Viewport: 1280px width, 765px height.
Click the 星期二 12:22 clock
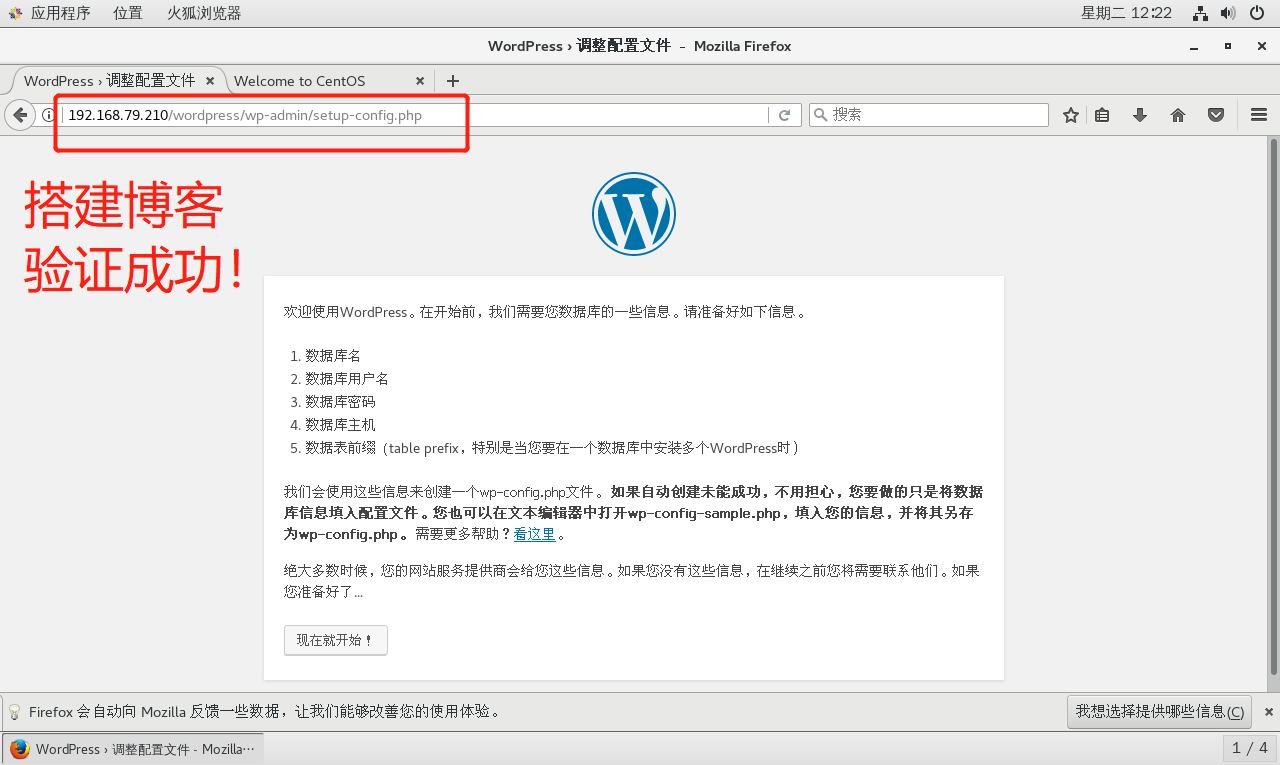[1126, 13]
